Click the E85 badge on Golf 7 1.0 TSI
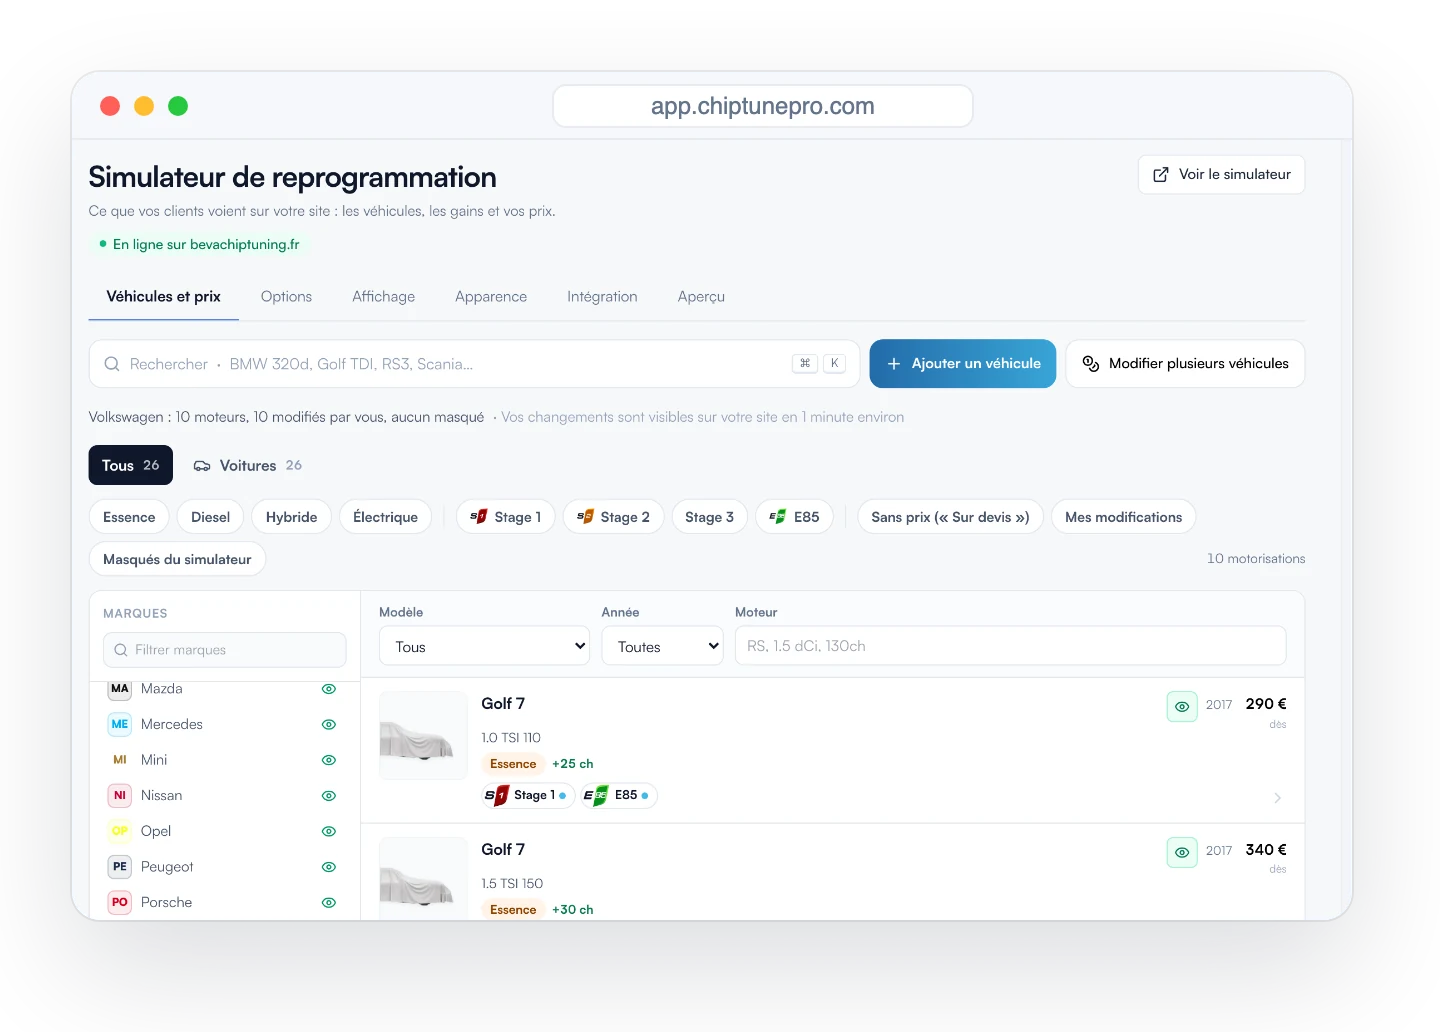Viewport: 1440px width, 1032px height. (x=619, y=795)
